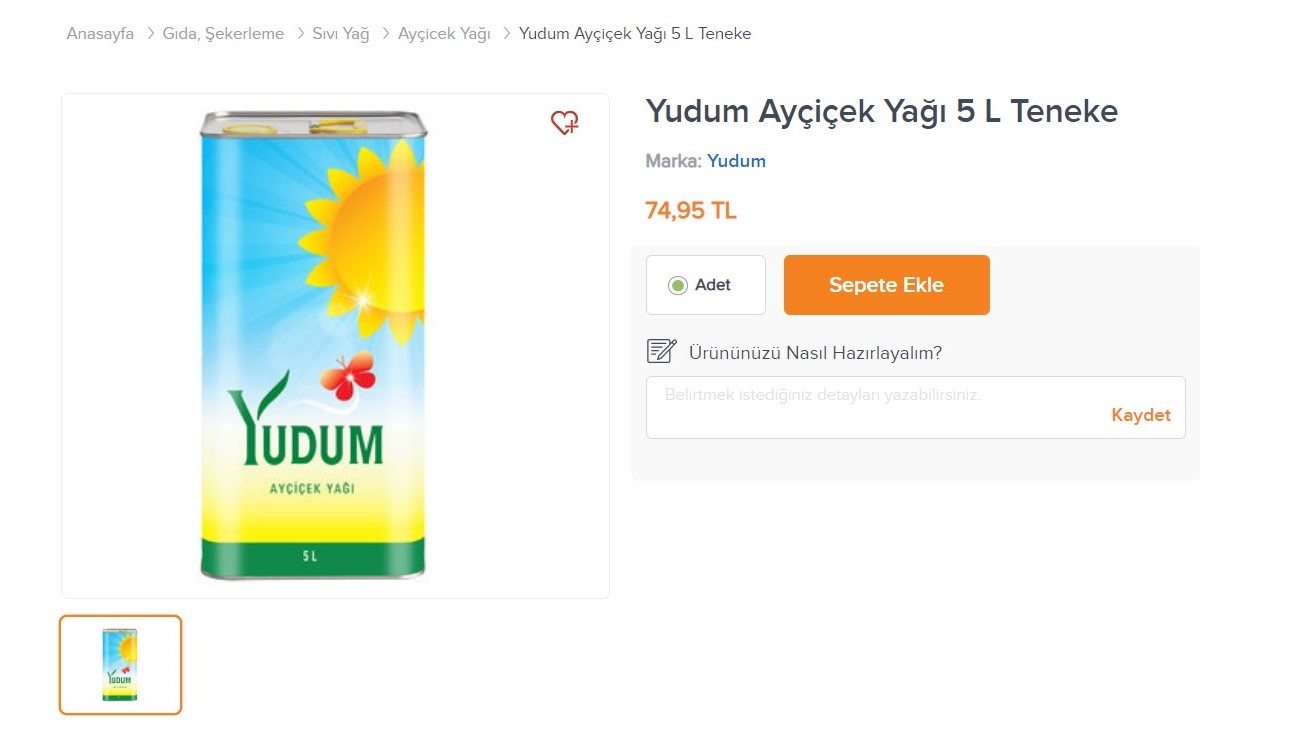Add product to favorites with heart icon

pyautogui.click(x=565, y=123)
